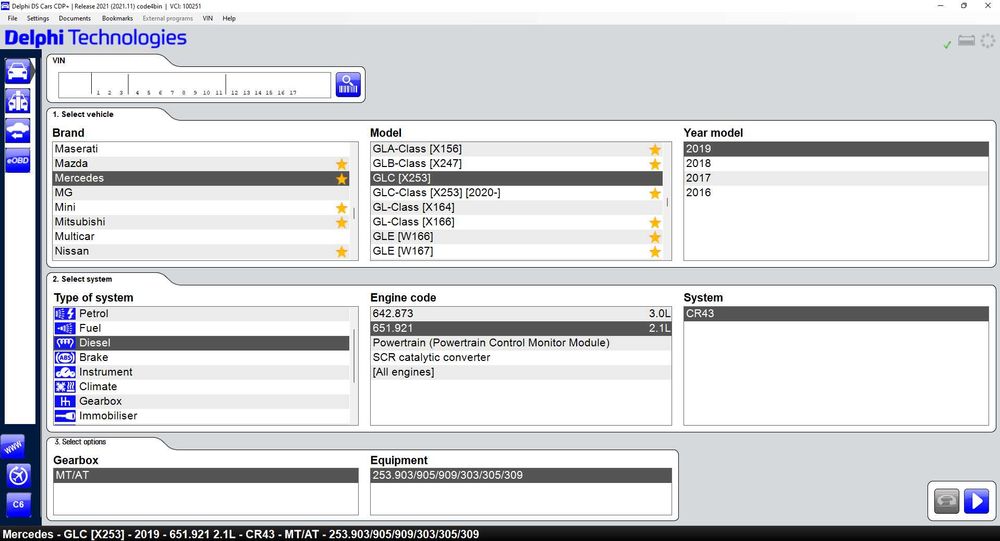Open the Documents menu
This screenshot has width=1000, height=541.
pos(75,19)
